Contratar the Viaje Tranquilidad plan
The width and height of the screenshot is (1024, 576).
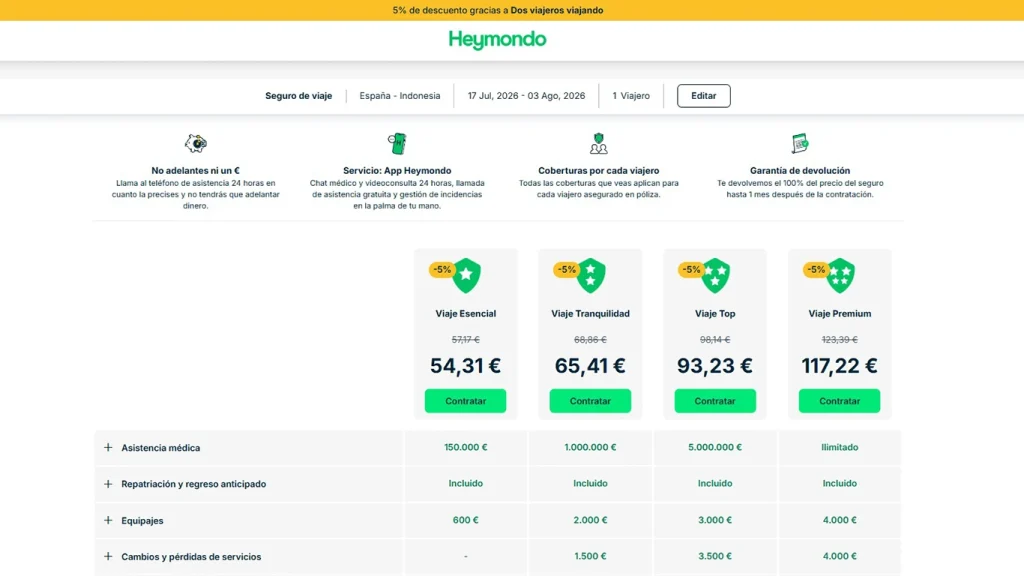(x=590, y=401)
